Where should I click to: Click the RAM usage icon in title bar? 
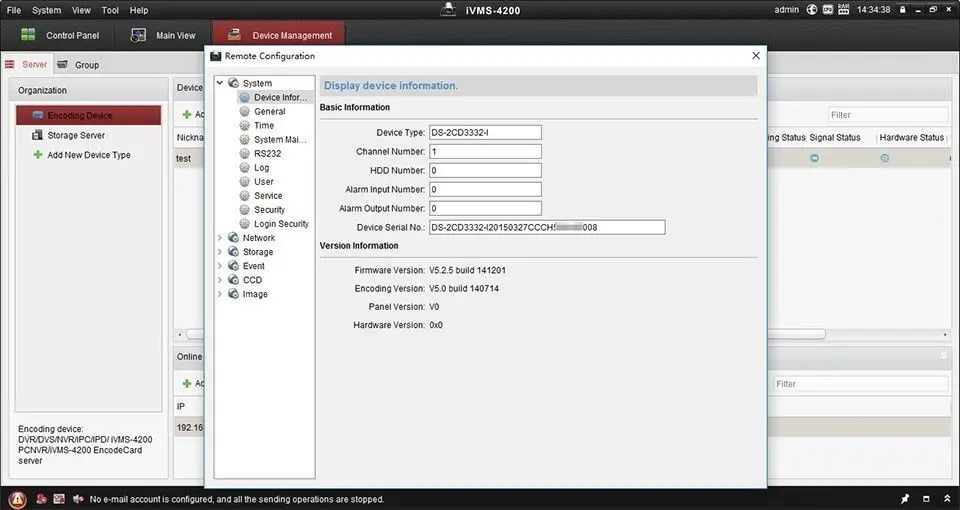coord(844,9)
